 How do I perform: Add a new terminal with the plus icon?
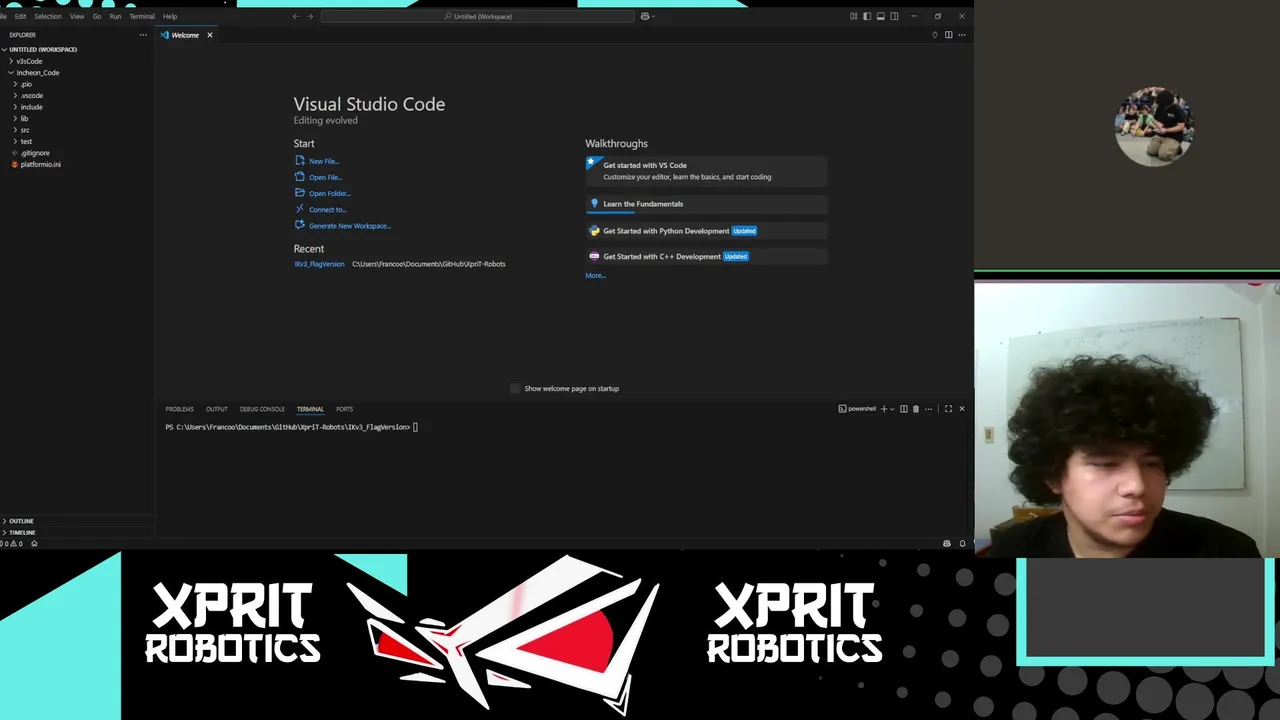click(884, 409)
